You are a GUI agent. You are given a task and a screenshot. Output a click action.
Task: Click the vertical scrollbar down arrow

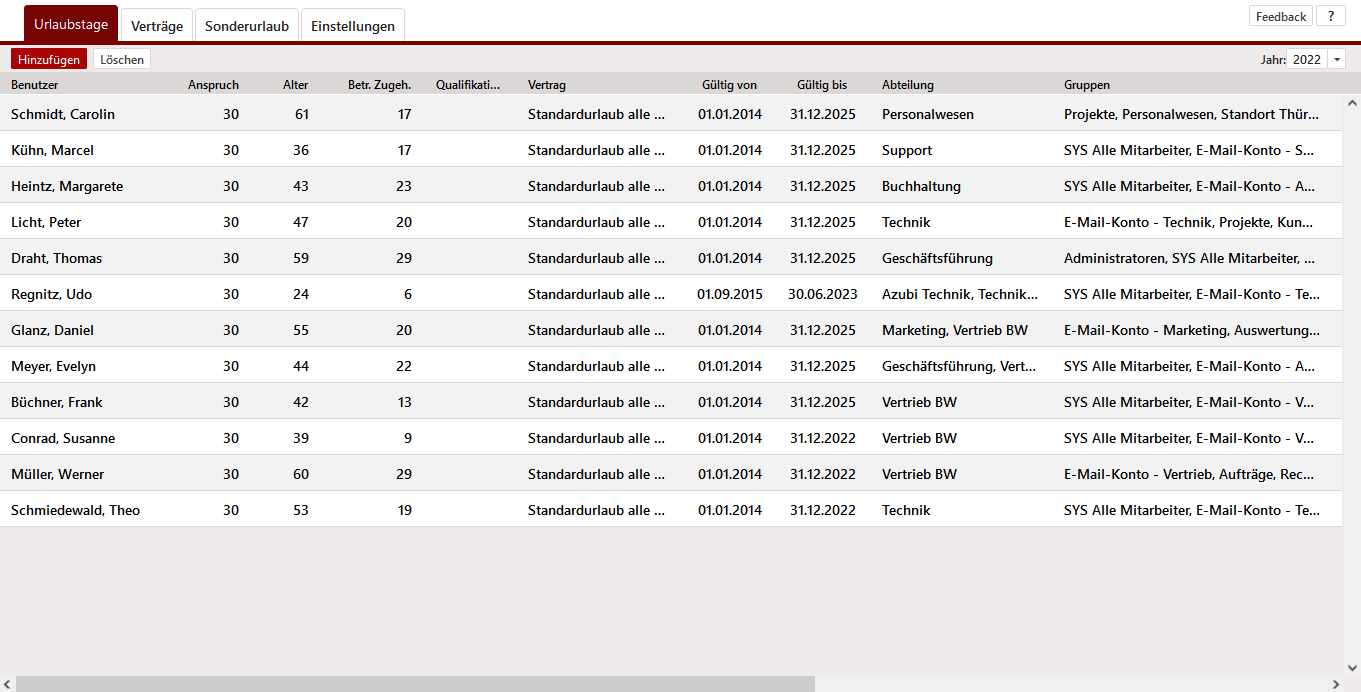point(1351,667)
